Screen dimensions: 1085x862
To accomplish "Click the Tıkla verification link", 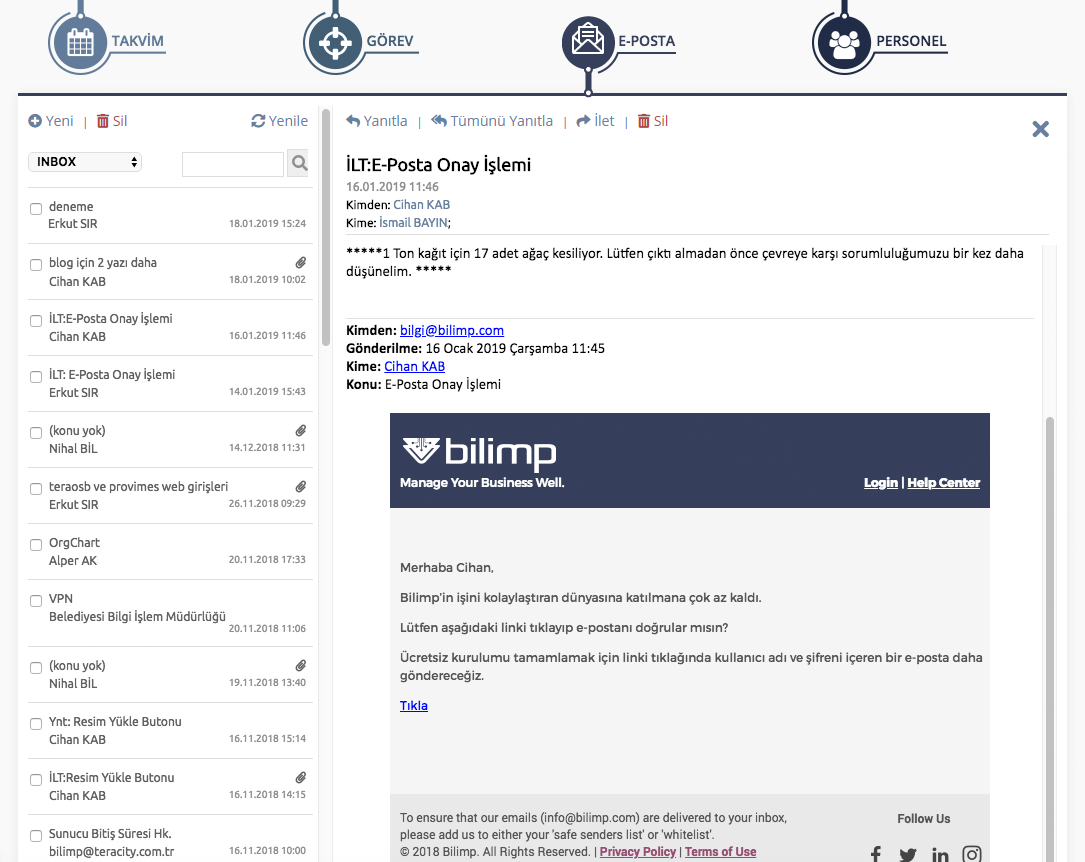I will pos(413,706).
